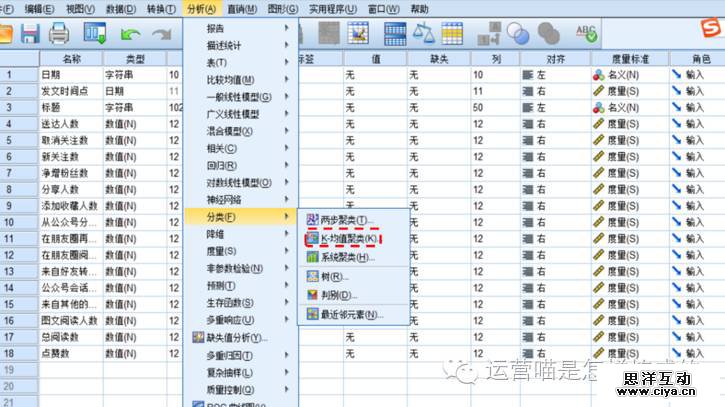Open the recall dialog toolbar icon

pyautogui.click(x=95, y=34)
